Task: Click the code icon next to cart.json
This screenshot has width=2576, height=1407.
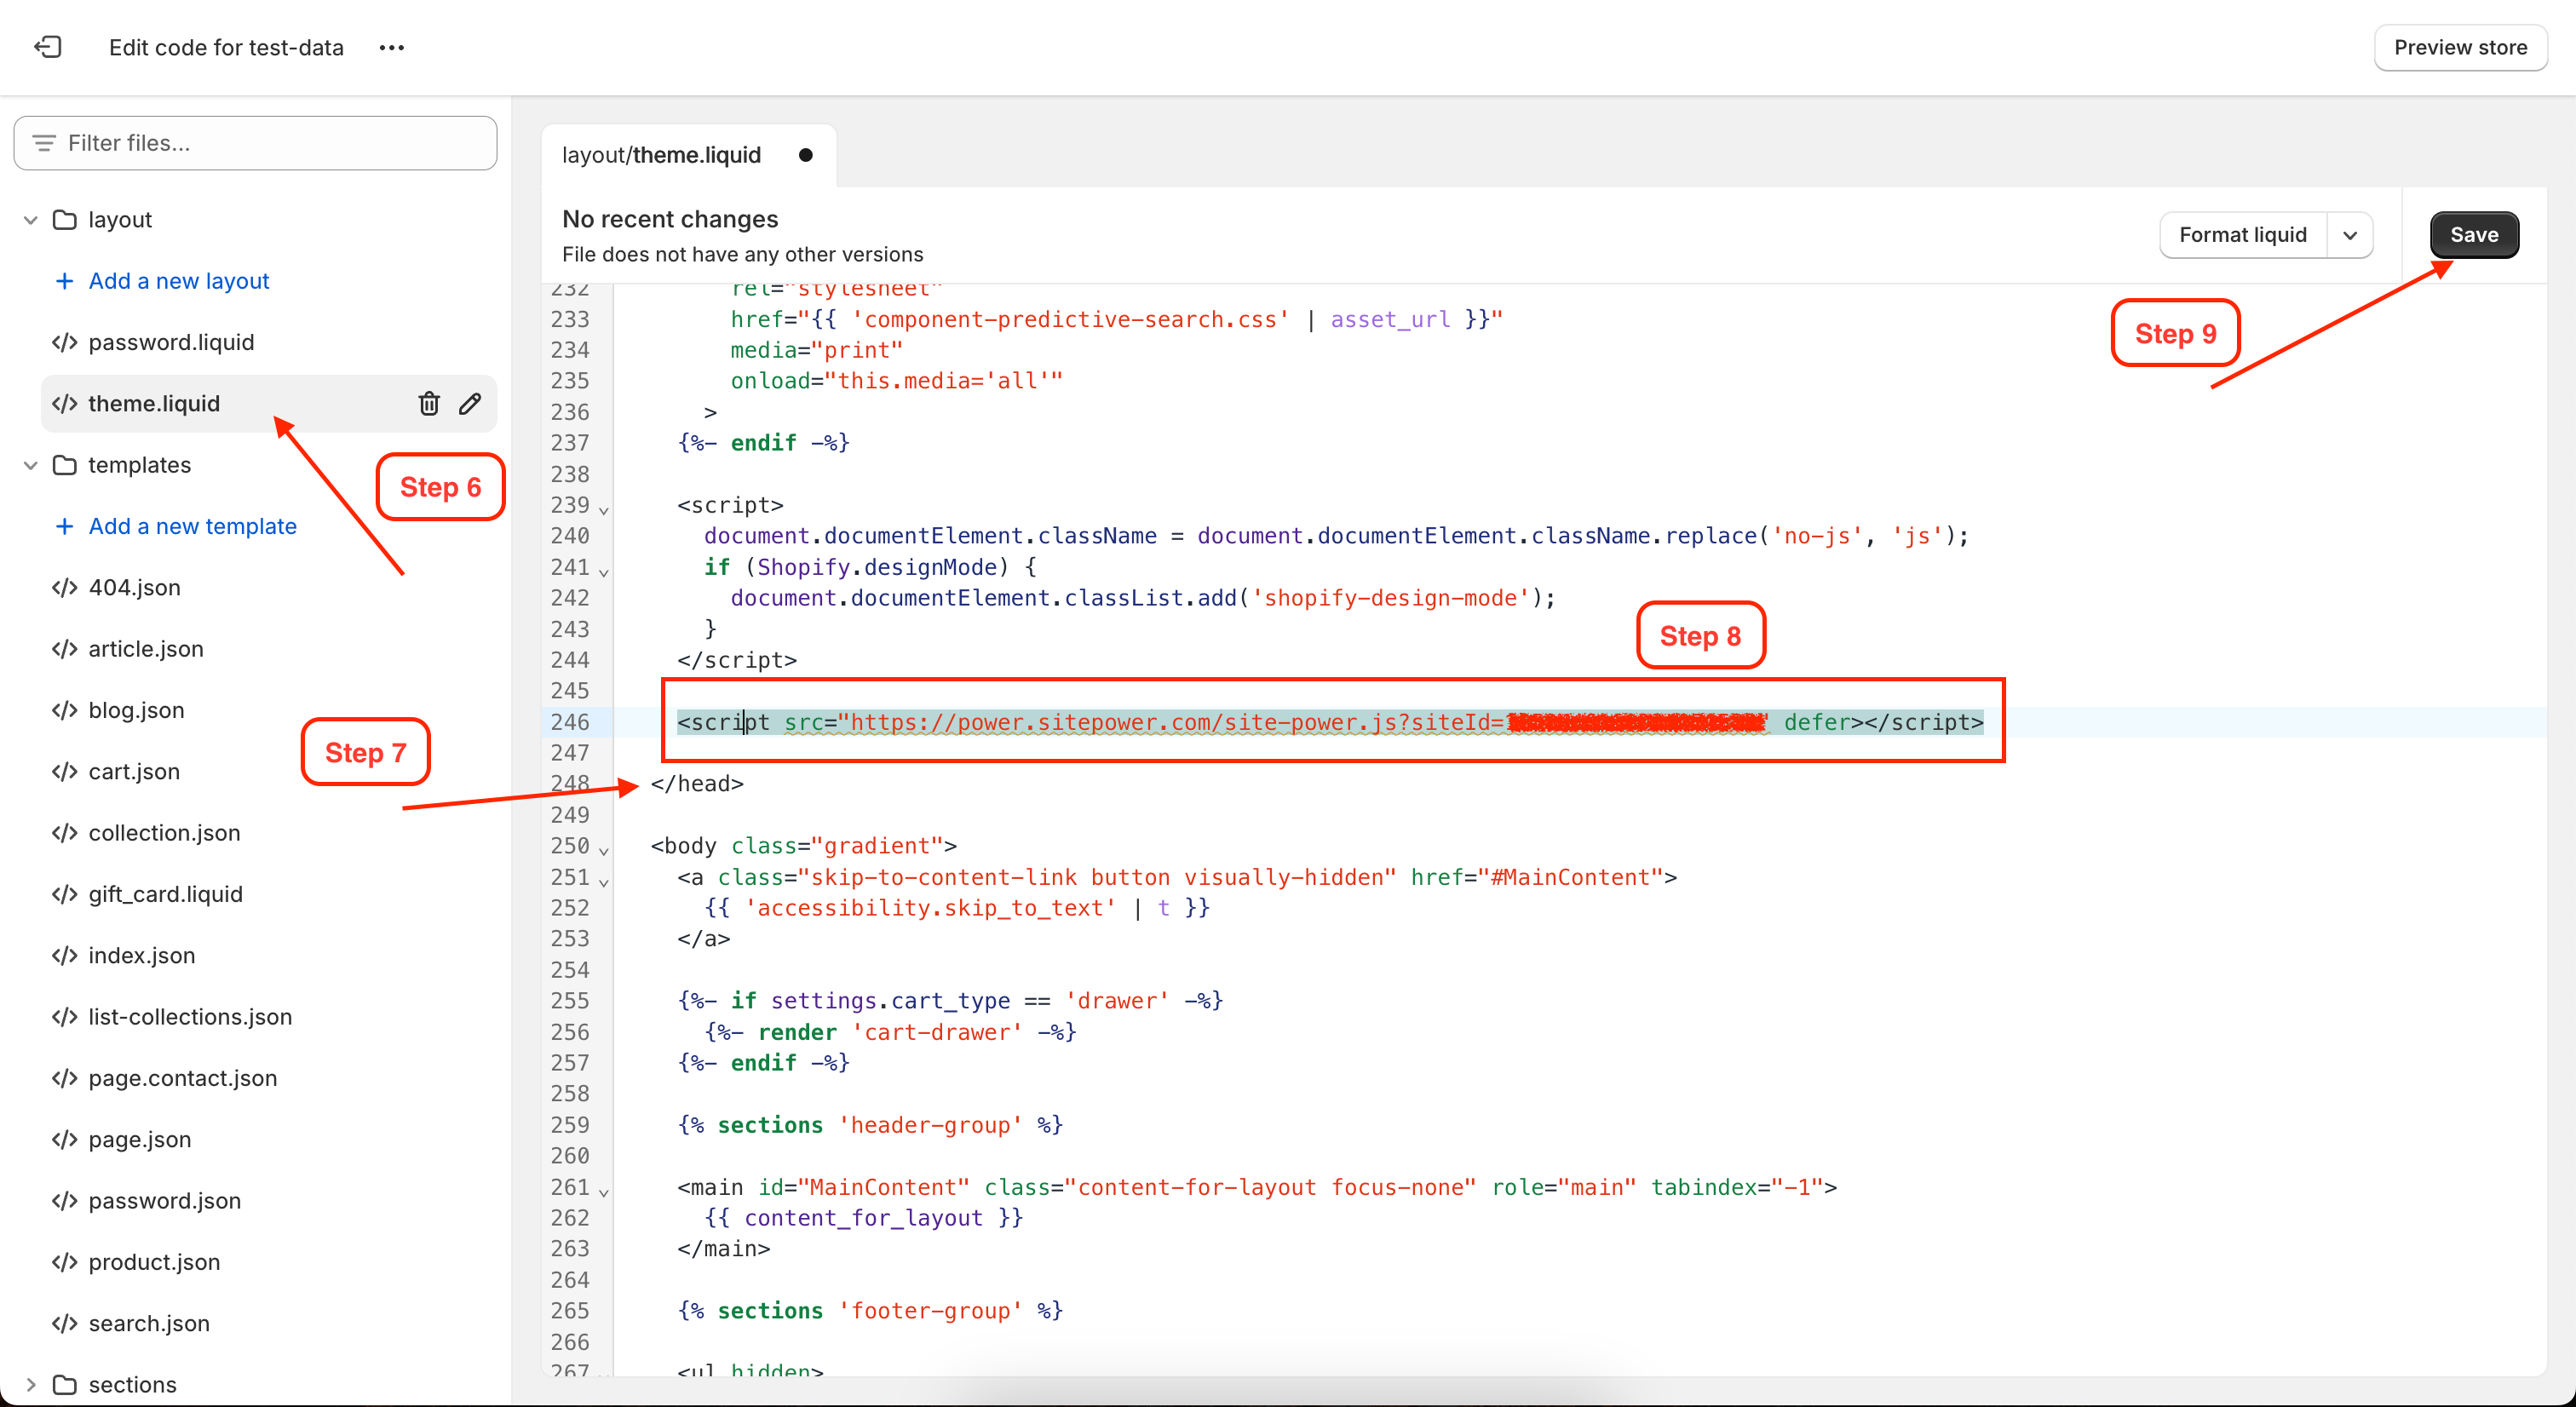Action: 65,771
